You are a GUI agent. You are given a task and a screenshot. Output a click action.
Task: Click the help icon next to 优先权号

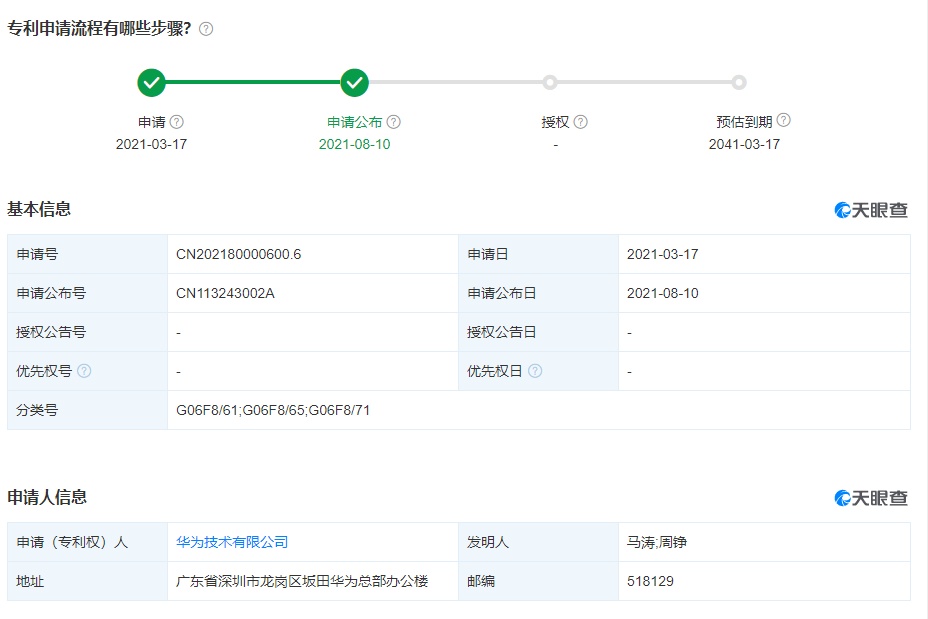point(85,371)
